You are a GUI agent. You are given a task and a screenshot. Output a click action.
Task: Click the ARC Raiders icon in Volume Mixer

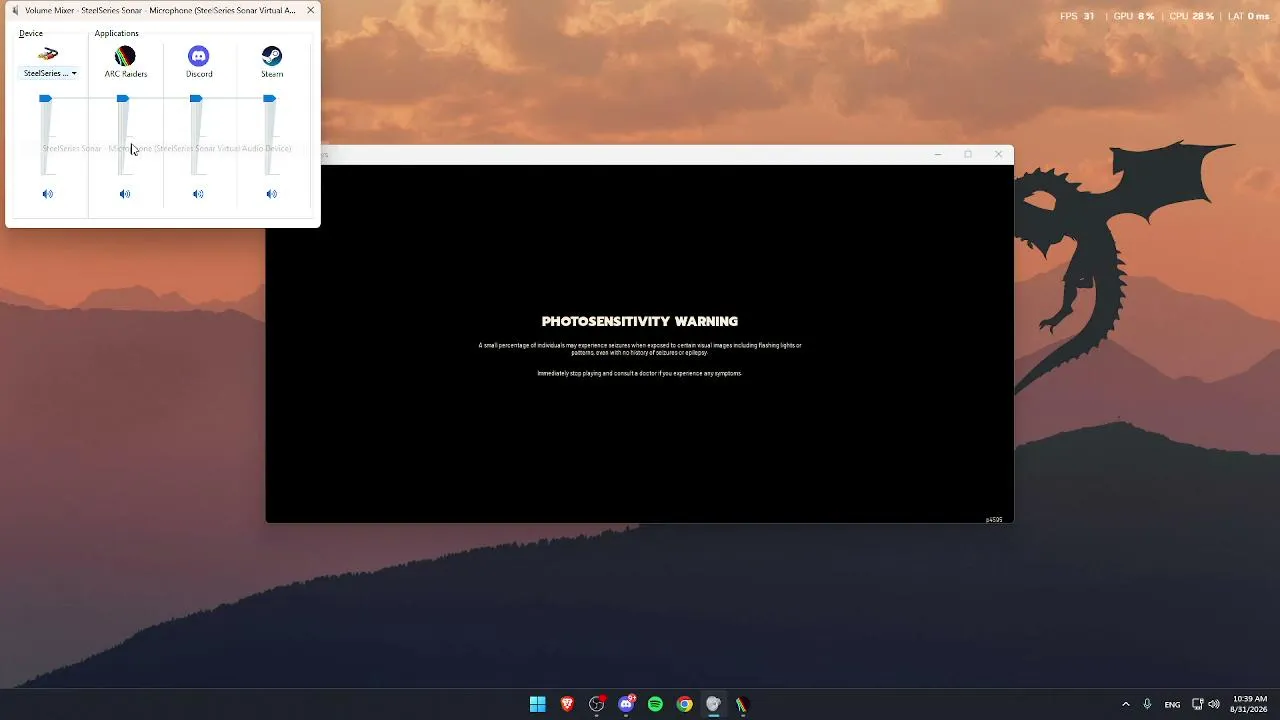tap(125, 56)
